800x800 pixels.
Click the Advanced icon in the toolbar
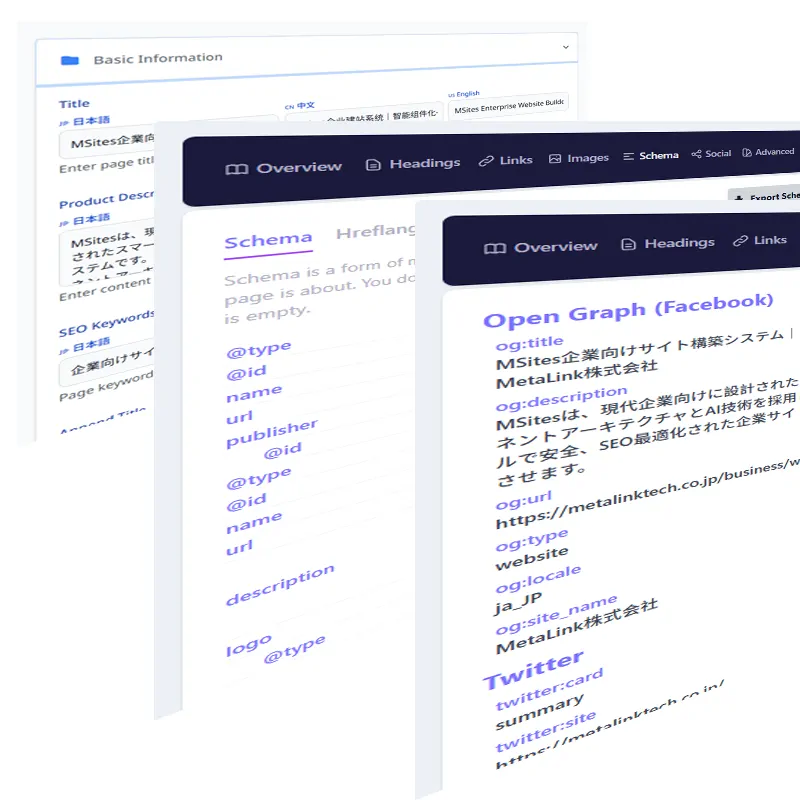(x=746, y=153)
